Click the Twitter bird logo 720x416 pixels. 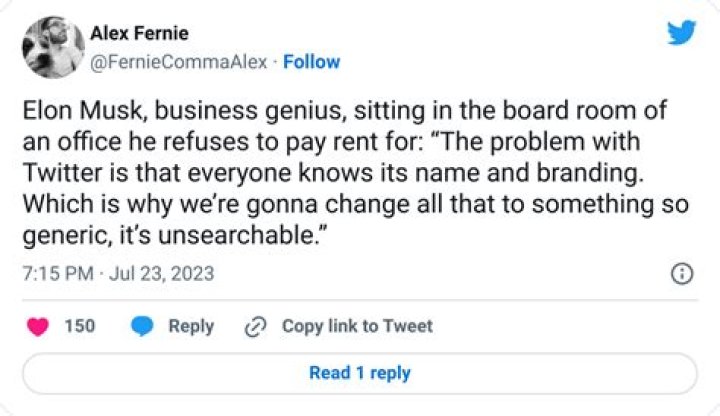tap(681, 32)
